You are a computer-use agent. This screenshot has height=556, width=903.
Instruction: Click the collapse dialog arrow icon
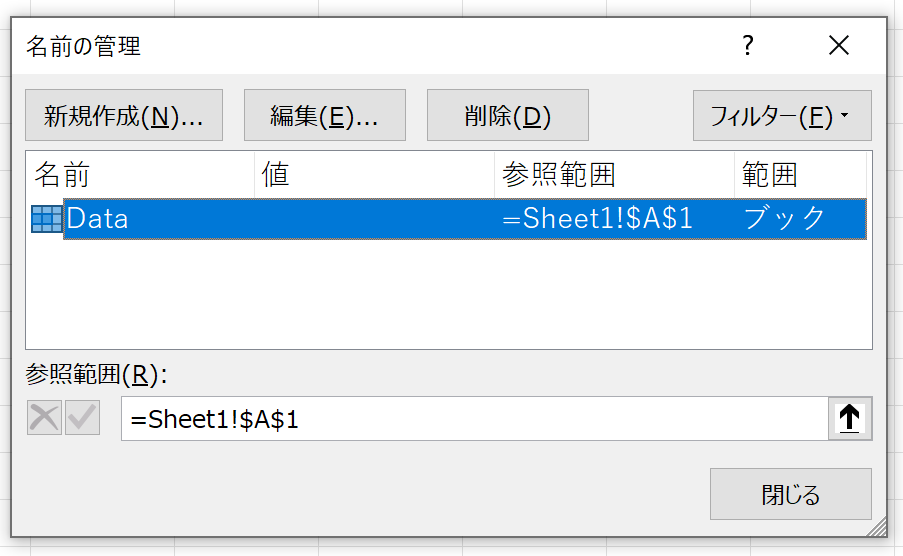pos(850,418)
